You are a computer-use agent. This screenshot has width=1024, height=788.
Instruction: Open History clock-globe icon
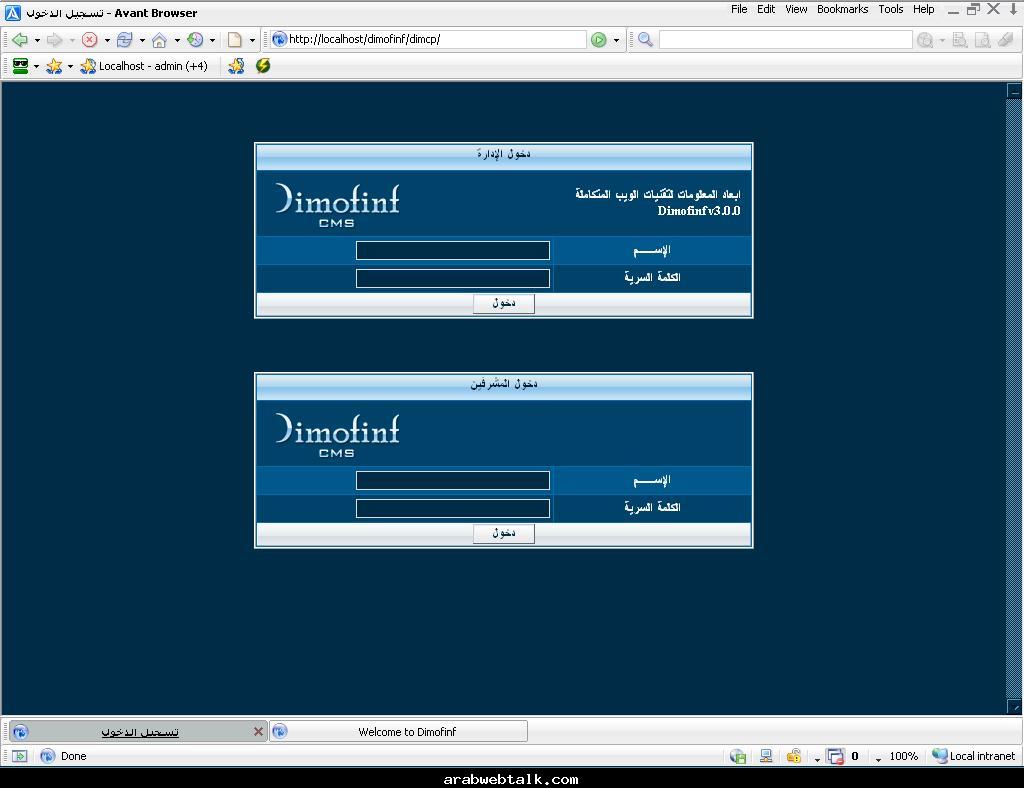coord(195,40)
